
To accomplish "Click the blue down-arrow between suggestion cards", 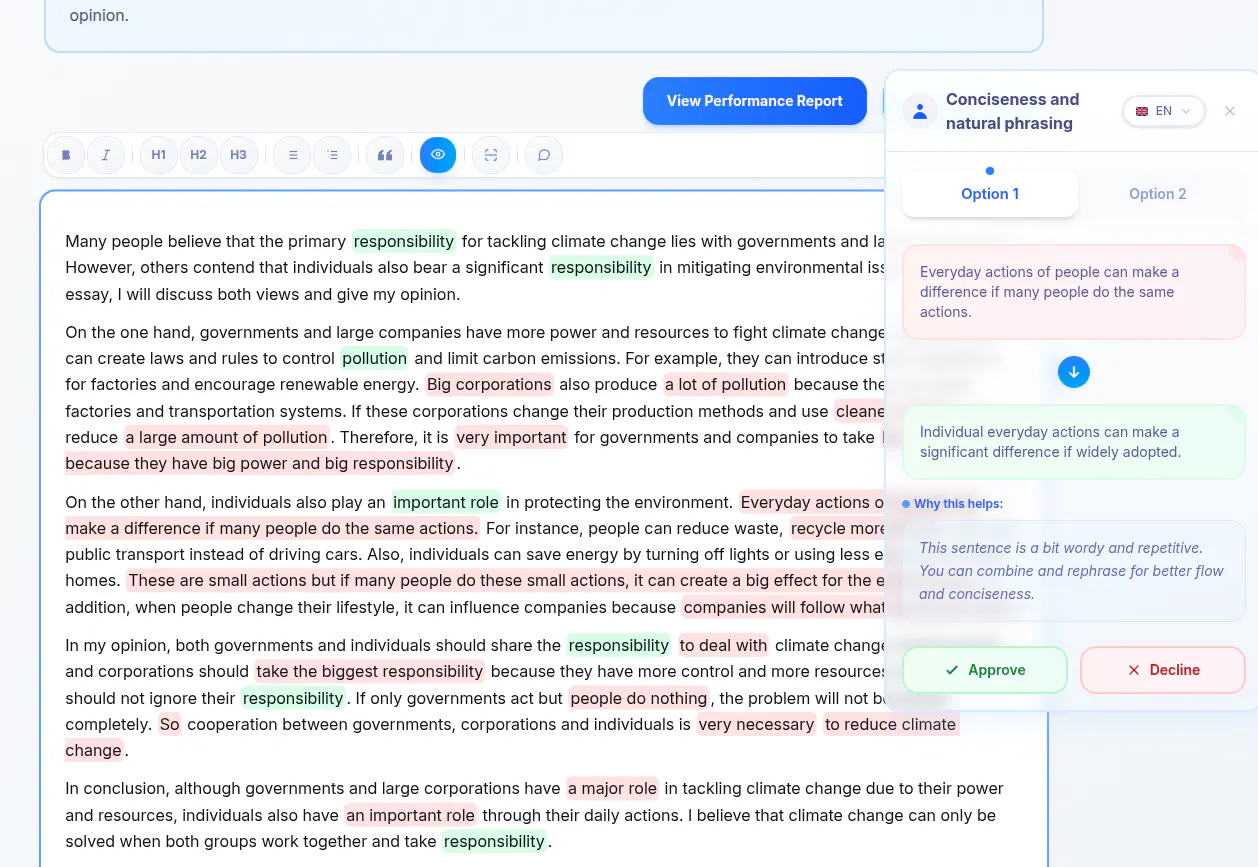I will (x=1074, y=372).
